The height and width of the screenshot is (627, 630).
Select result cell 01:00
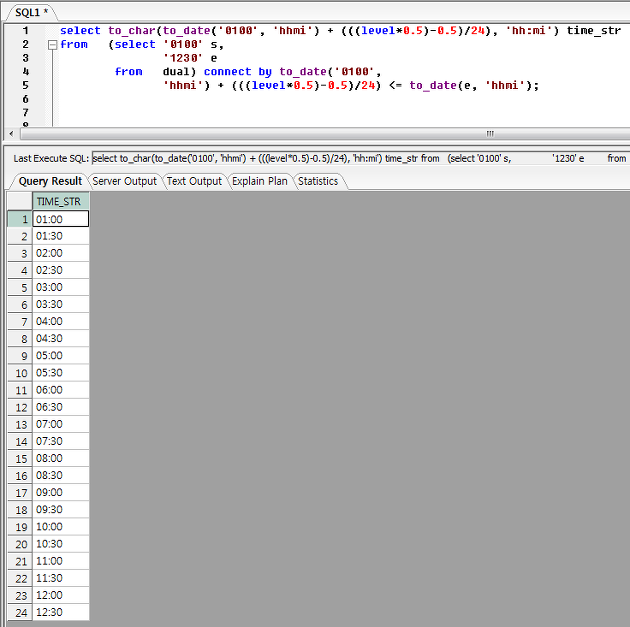tap(61, 219)
